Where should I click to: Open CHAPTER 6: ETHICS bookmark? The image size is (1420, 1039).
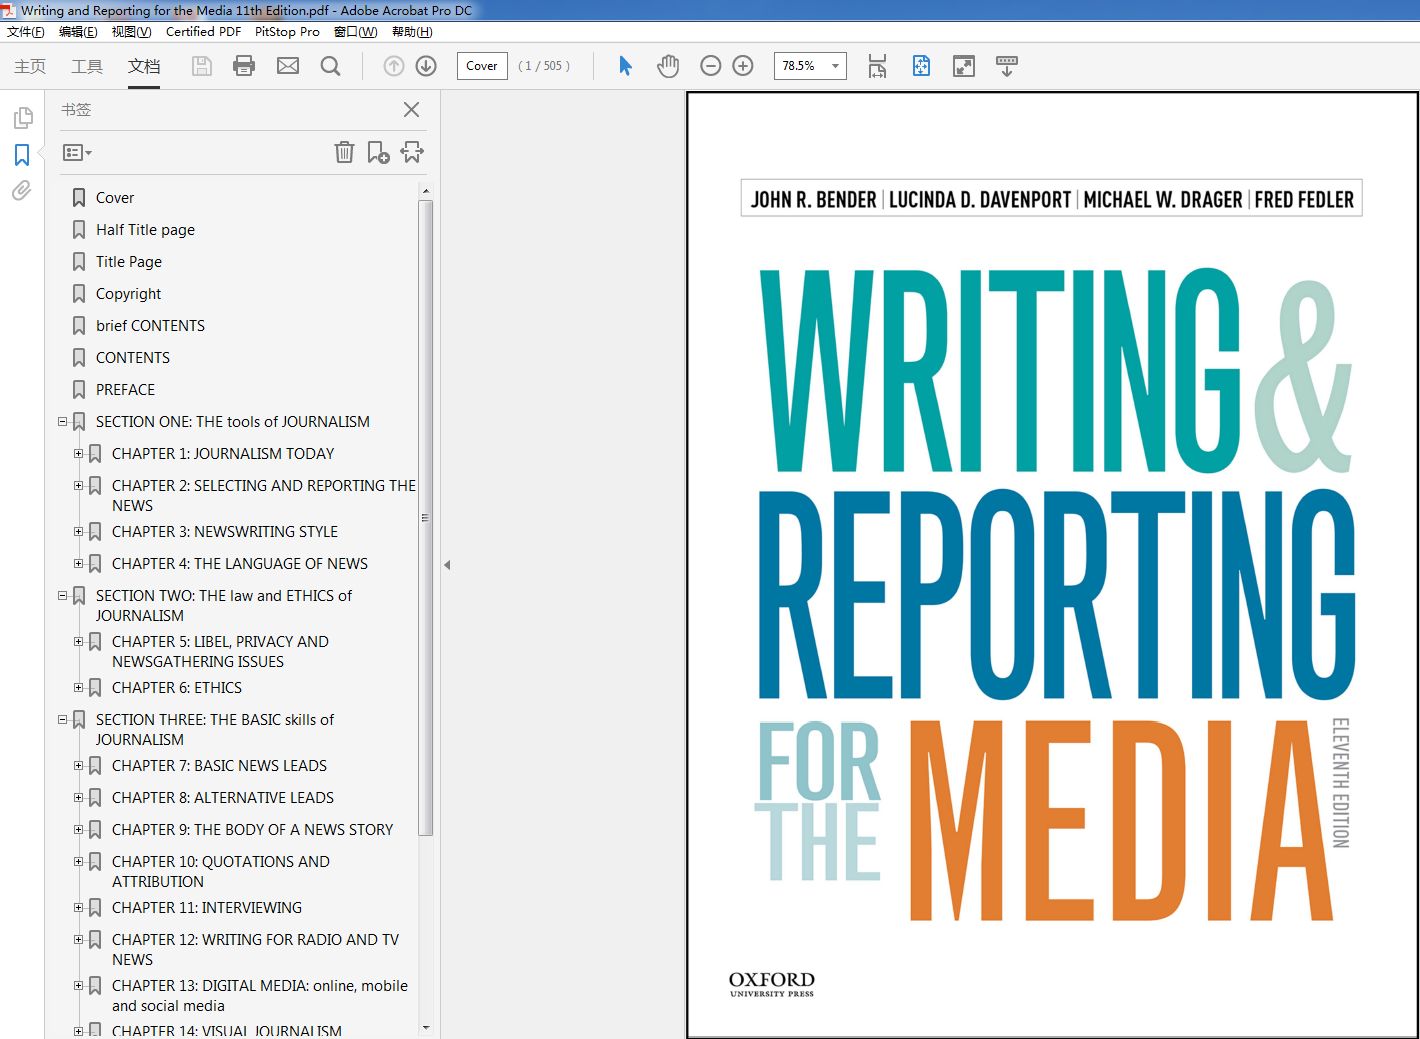(177, 688)
